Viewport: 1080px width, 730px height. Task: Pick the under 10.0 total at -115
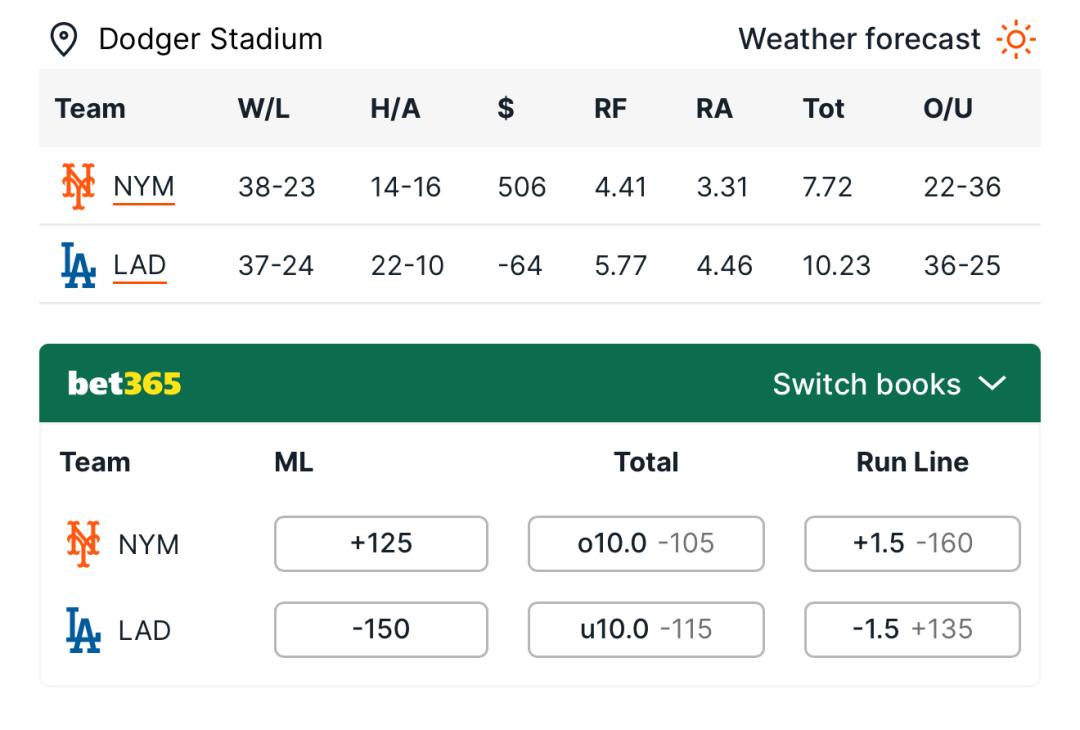click(x=646, y=629)
